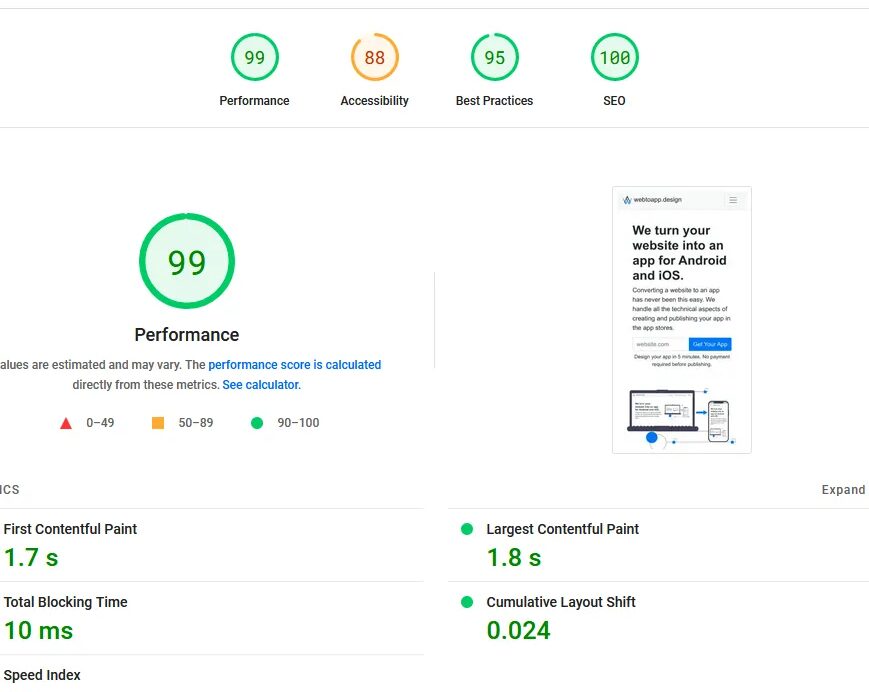Open the webtoapp.design page screenshot thumbnail

pyautogui.click(x=682, y=320)
